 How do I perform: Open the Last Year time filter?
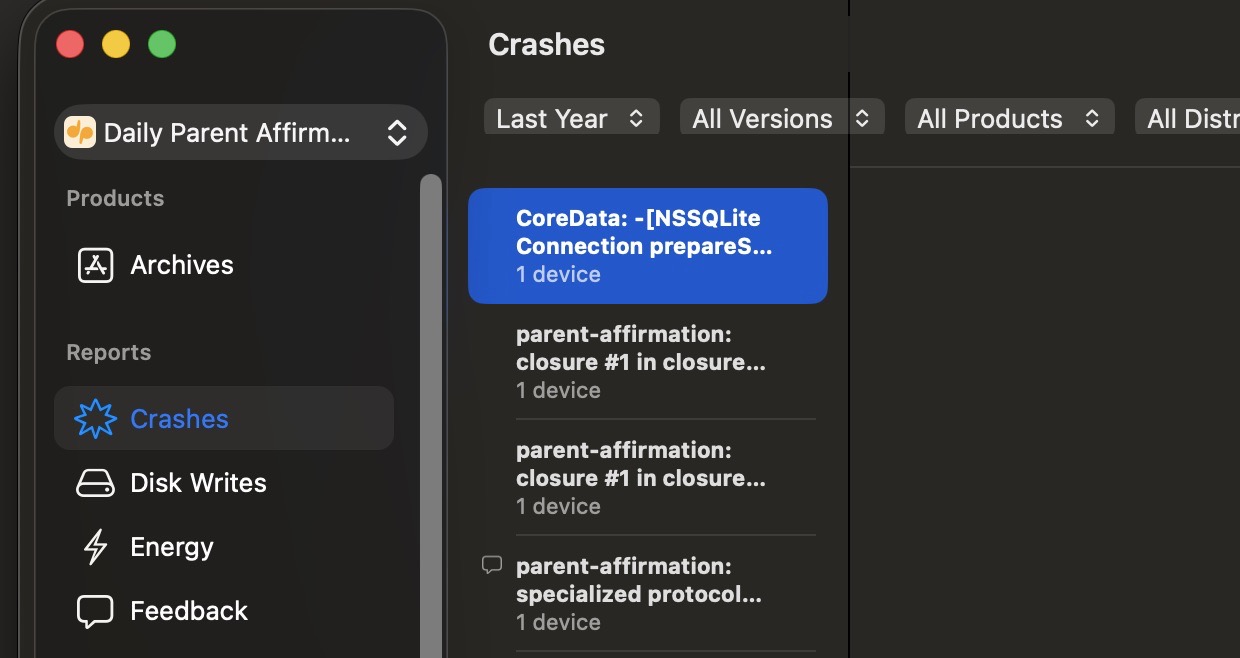coord(571,117)
